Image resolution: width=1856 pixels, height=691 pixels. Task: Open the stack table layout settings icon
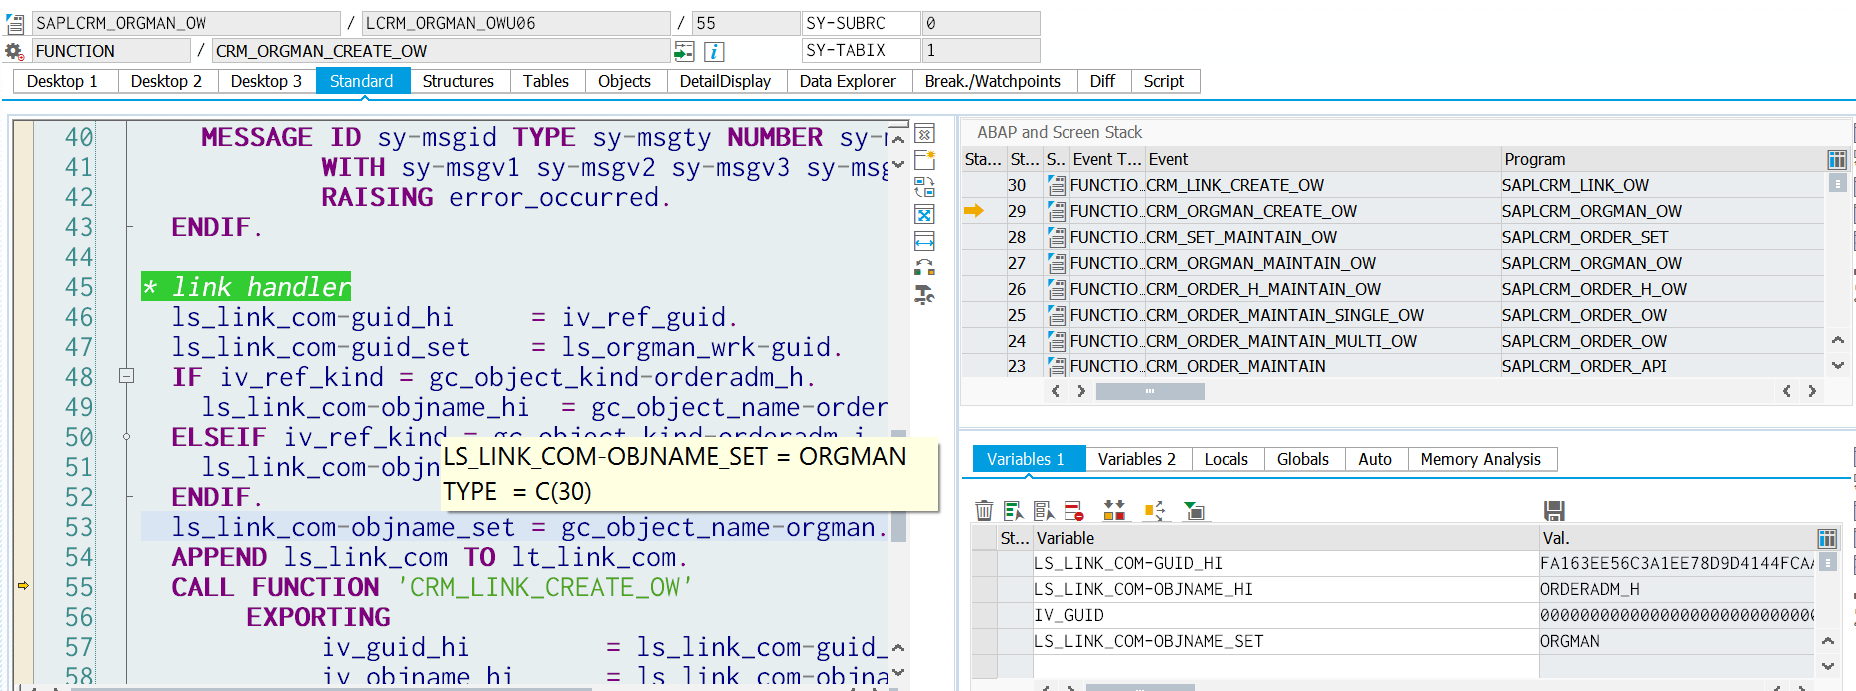[1837, 159]
